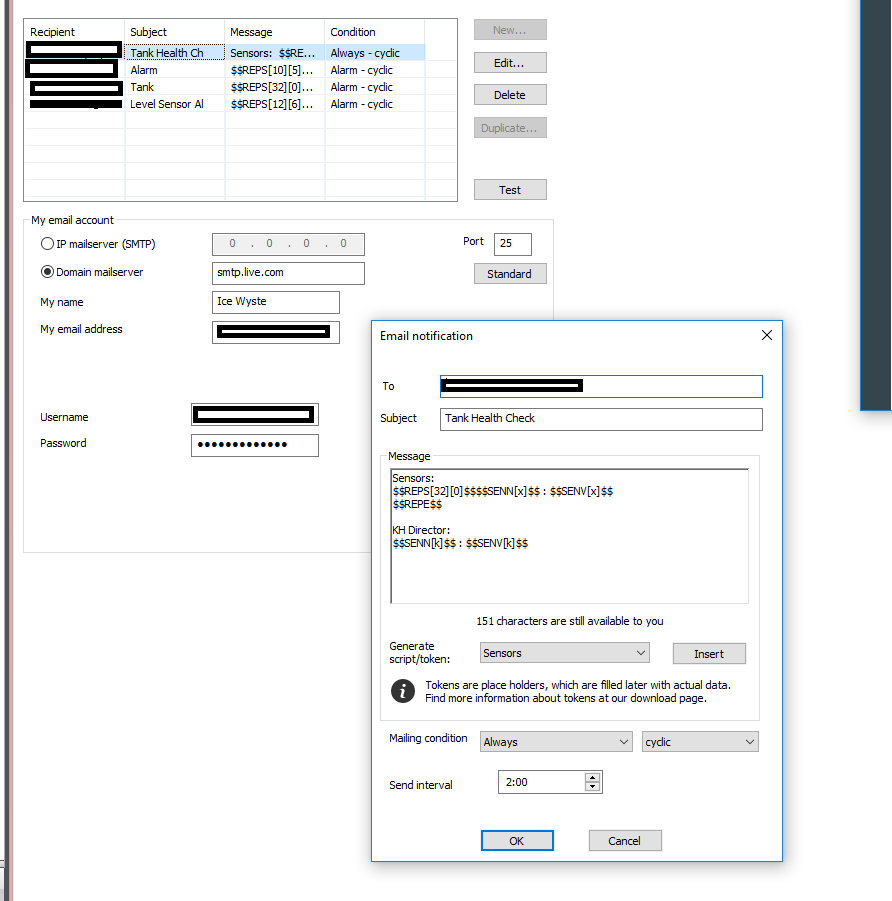
Task: Click the Subject field in dialog
Action: coord(601,419)
